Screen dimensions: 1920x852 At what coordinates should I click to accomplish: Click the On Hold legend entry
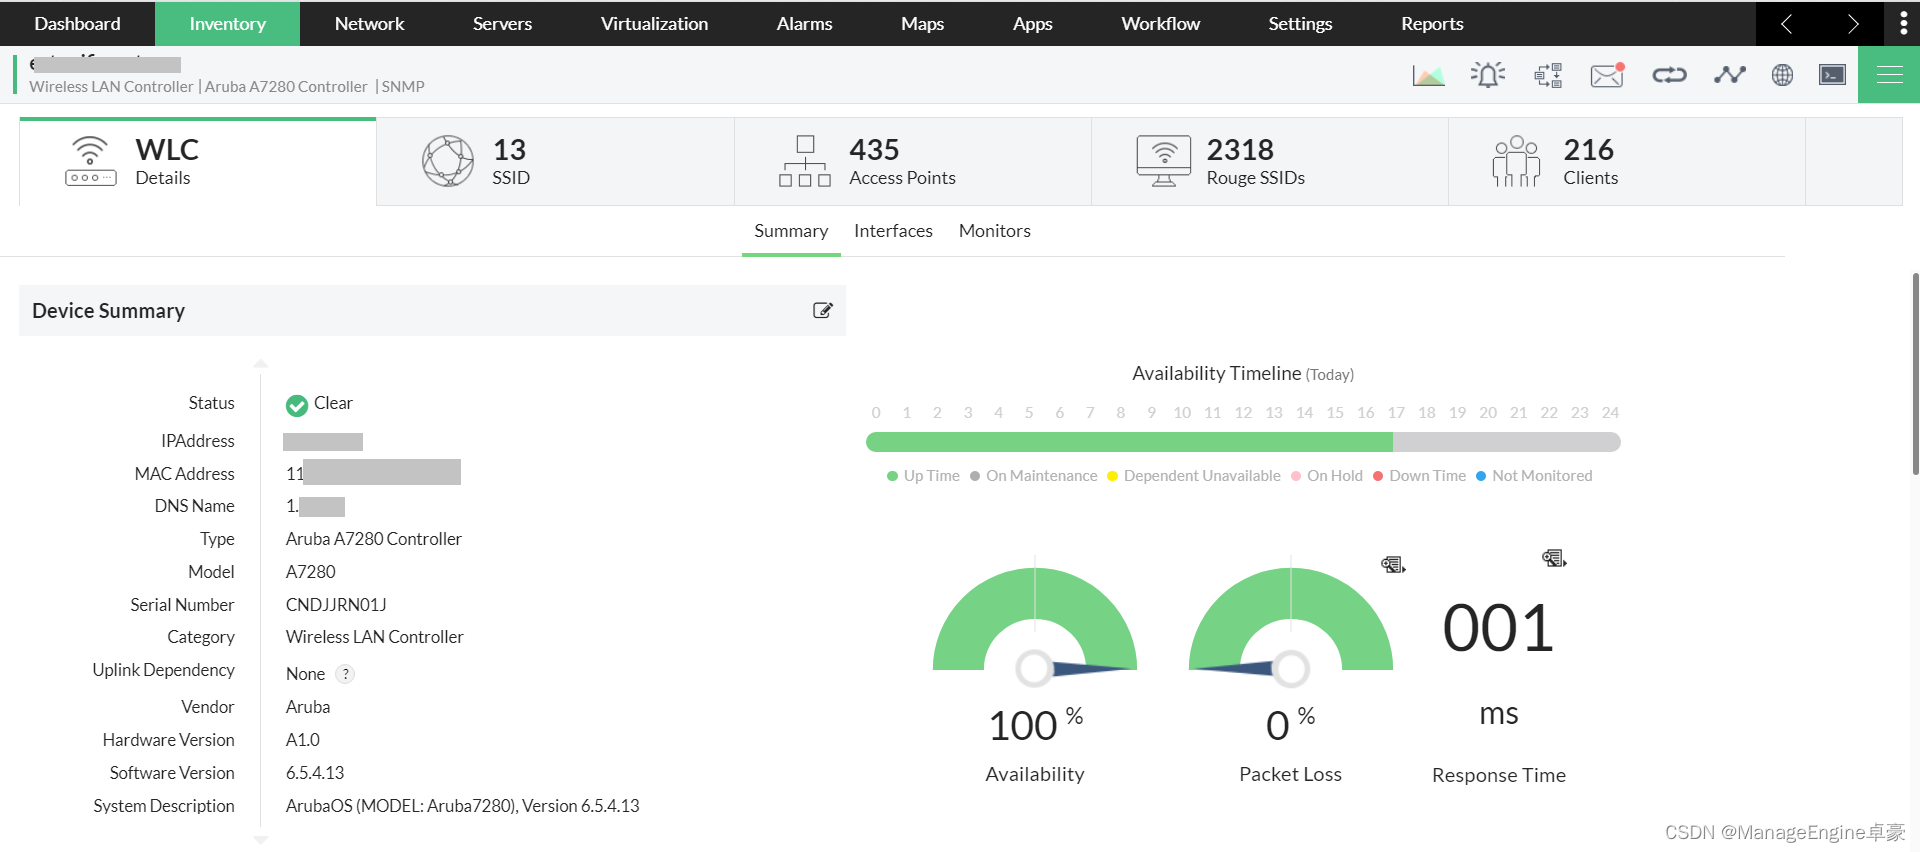click(1327, 476)
